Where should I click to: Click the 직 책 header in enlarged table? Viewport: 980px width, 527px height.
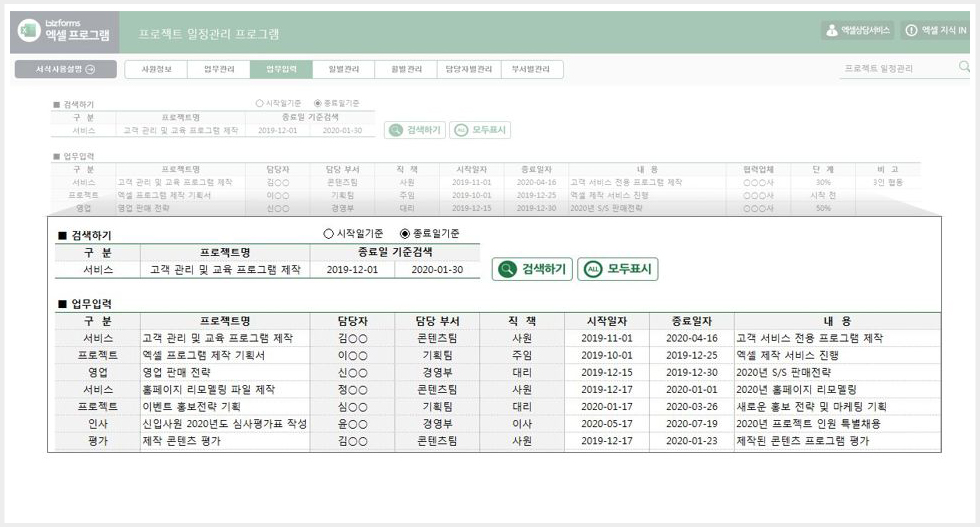pyautogui.click(x=522, y=321)
